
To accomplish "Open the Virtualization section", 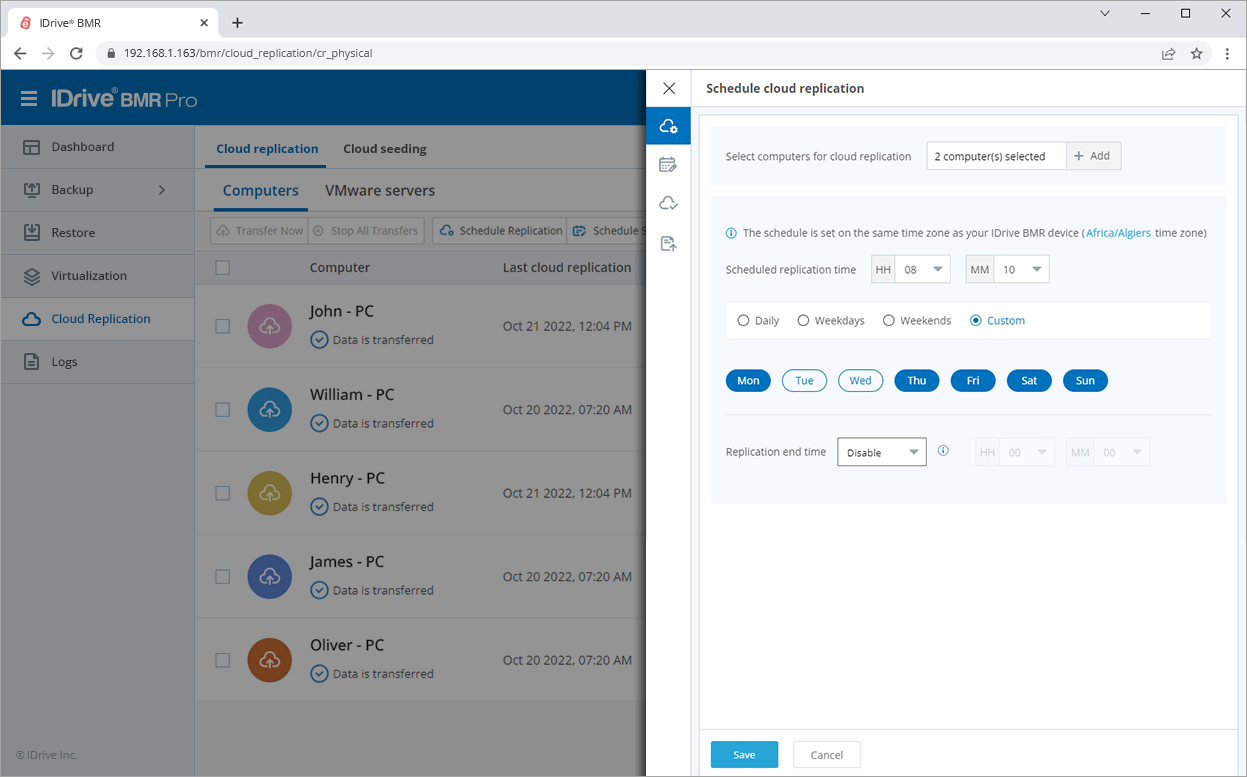I will click(95, 275).
